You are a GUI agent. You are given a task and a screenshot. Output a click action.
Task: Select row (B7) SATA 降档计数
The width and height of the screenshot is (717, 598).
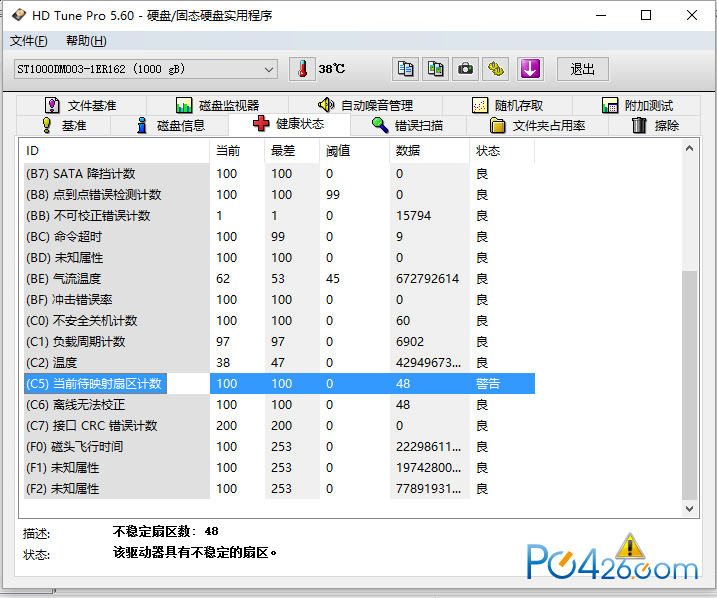tap(279, 174)
